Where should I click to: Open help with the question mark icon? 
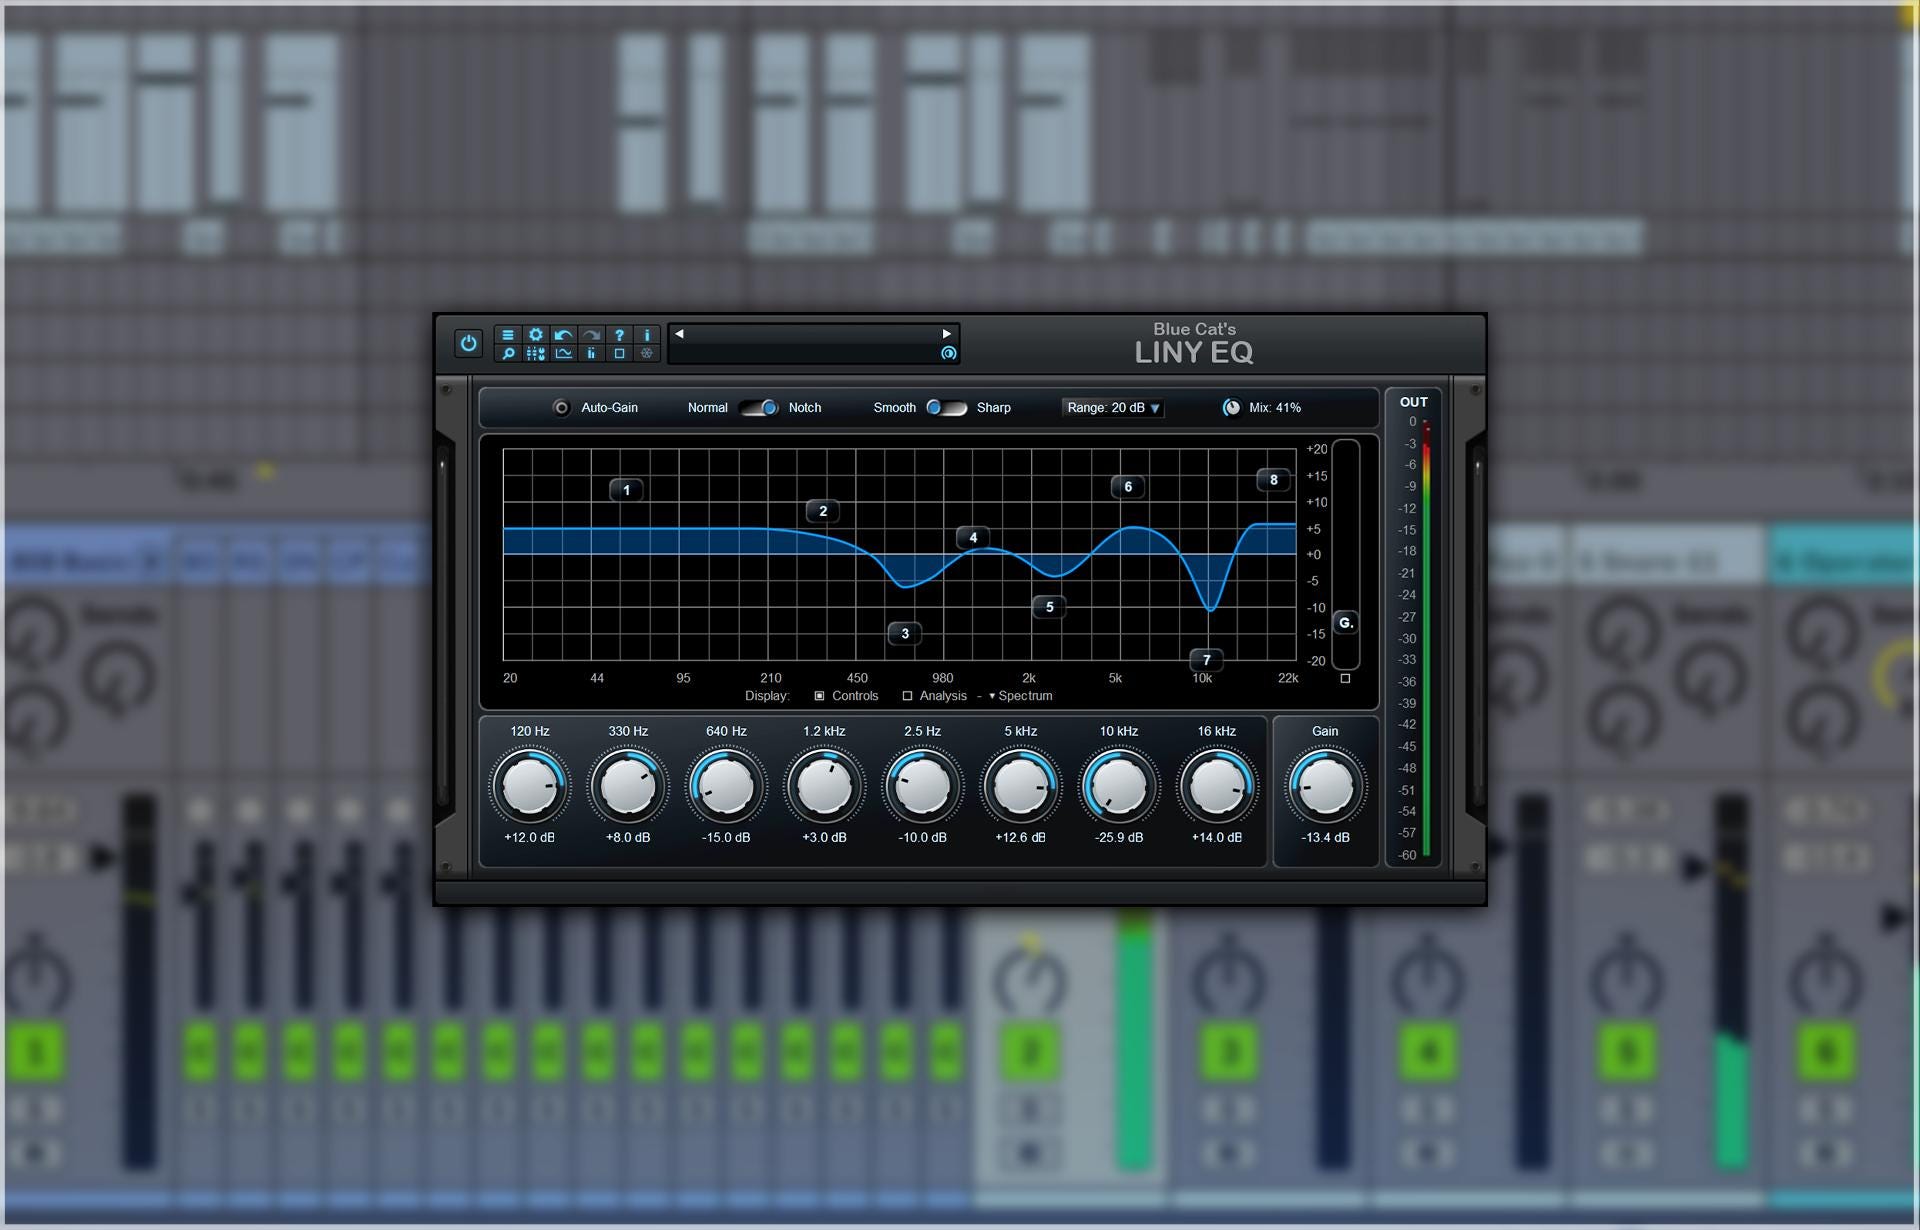[619, 335]
